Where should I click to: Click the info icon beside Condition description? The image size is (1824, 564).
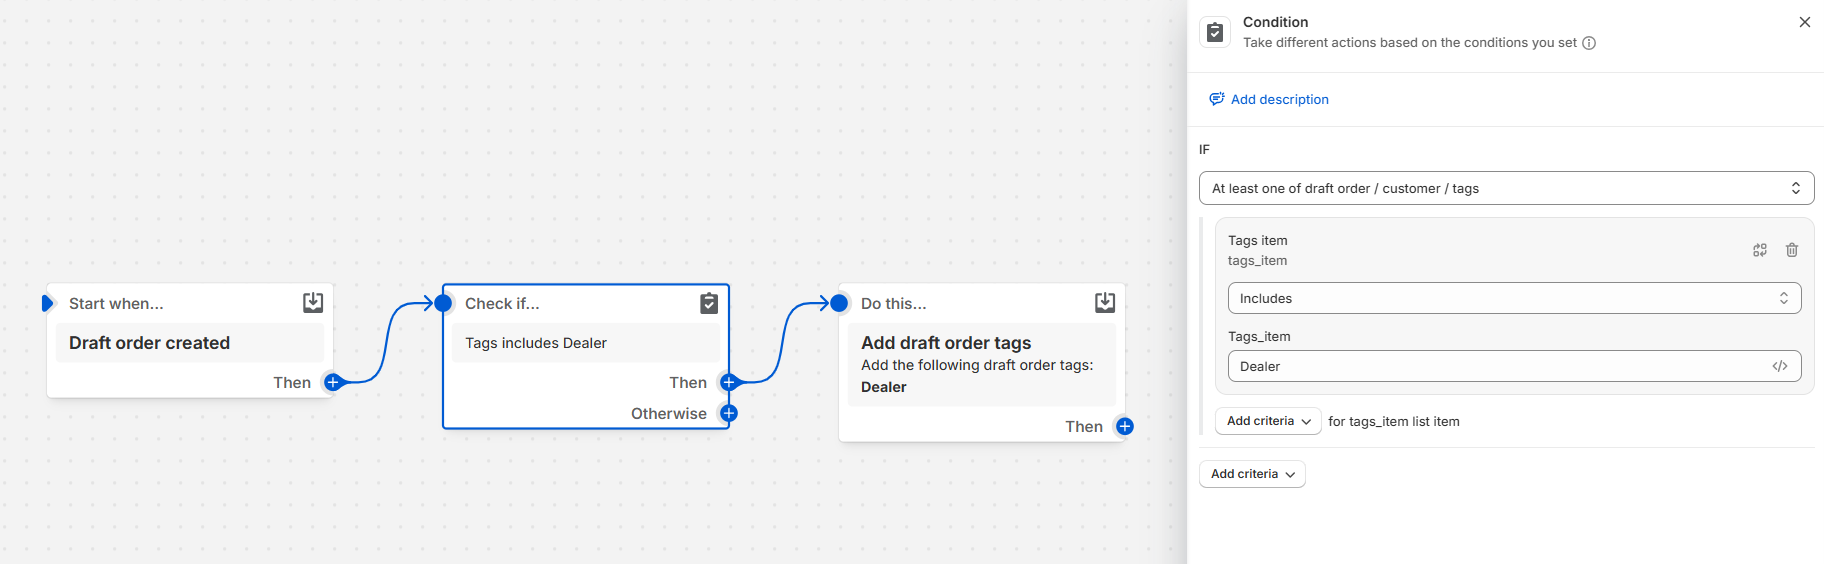[1589, 43]
